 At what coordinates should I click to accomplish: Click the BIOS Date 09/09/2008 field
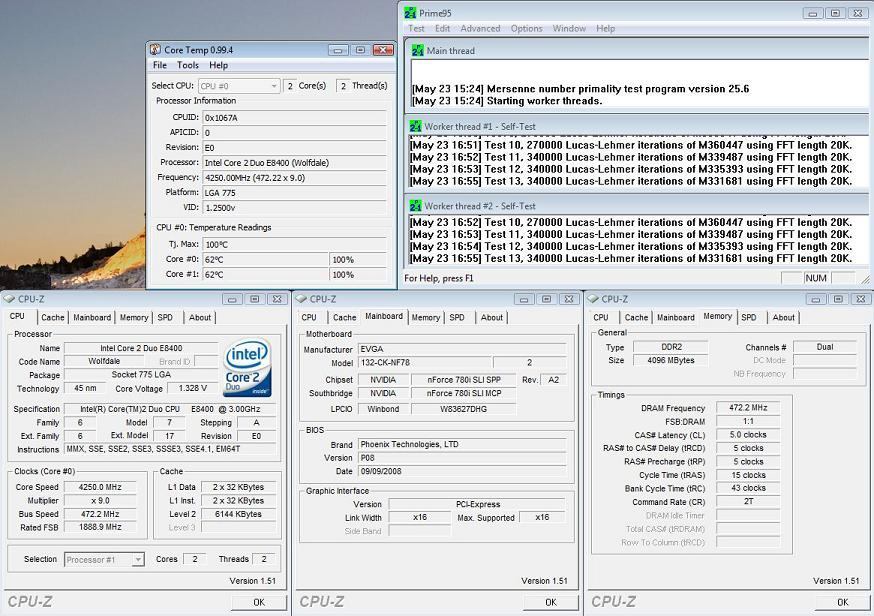pyautogui.click(x=462, y=471)
